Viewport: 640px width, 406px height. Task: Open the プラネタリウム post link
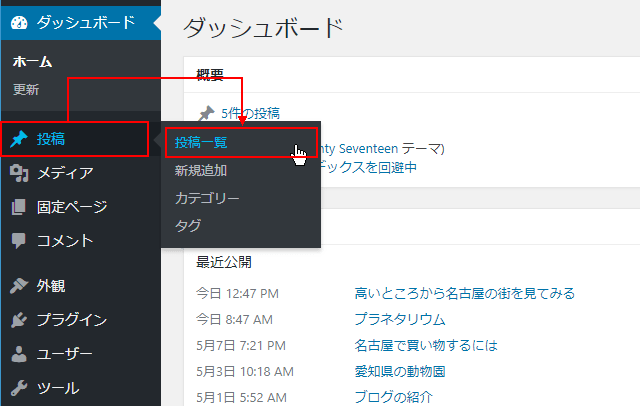click(400, 319)
